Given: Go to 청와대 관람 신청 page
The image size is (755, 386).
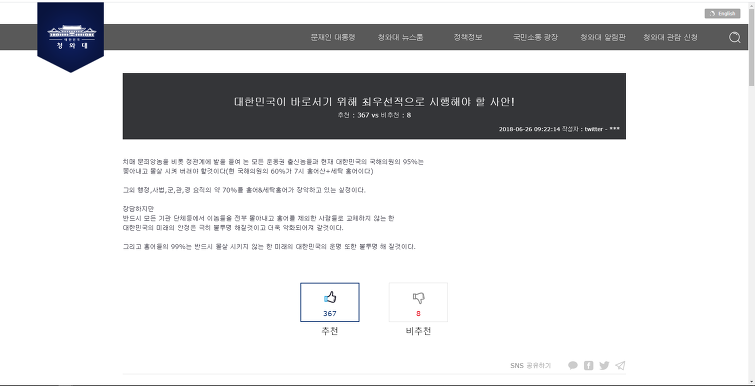Looking at the screenshot, I should pyautogui.click(x=670, y=37).
